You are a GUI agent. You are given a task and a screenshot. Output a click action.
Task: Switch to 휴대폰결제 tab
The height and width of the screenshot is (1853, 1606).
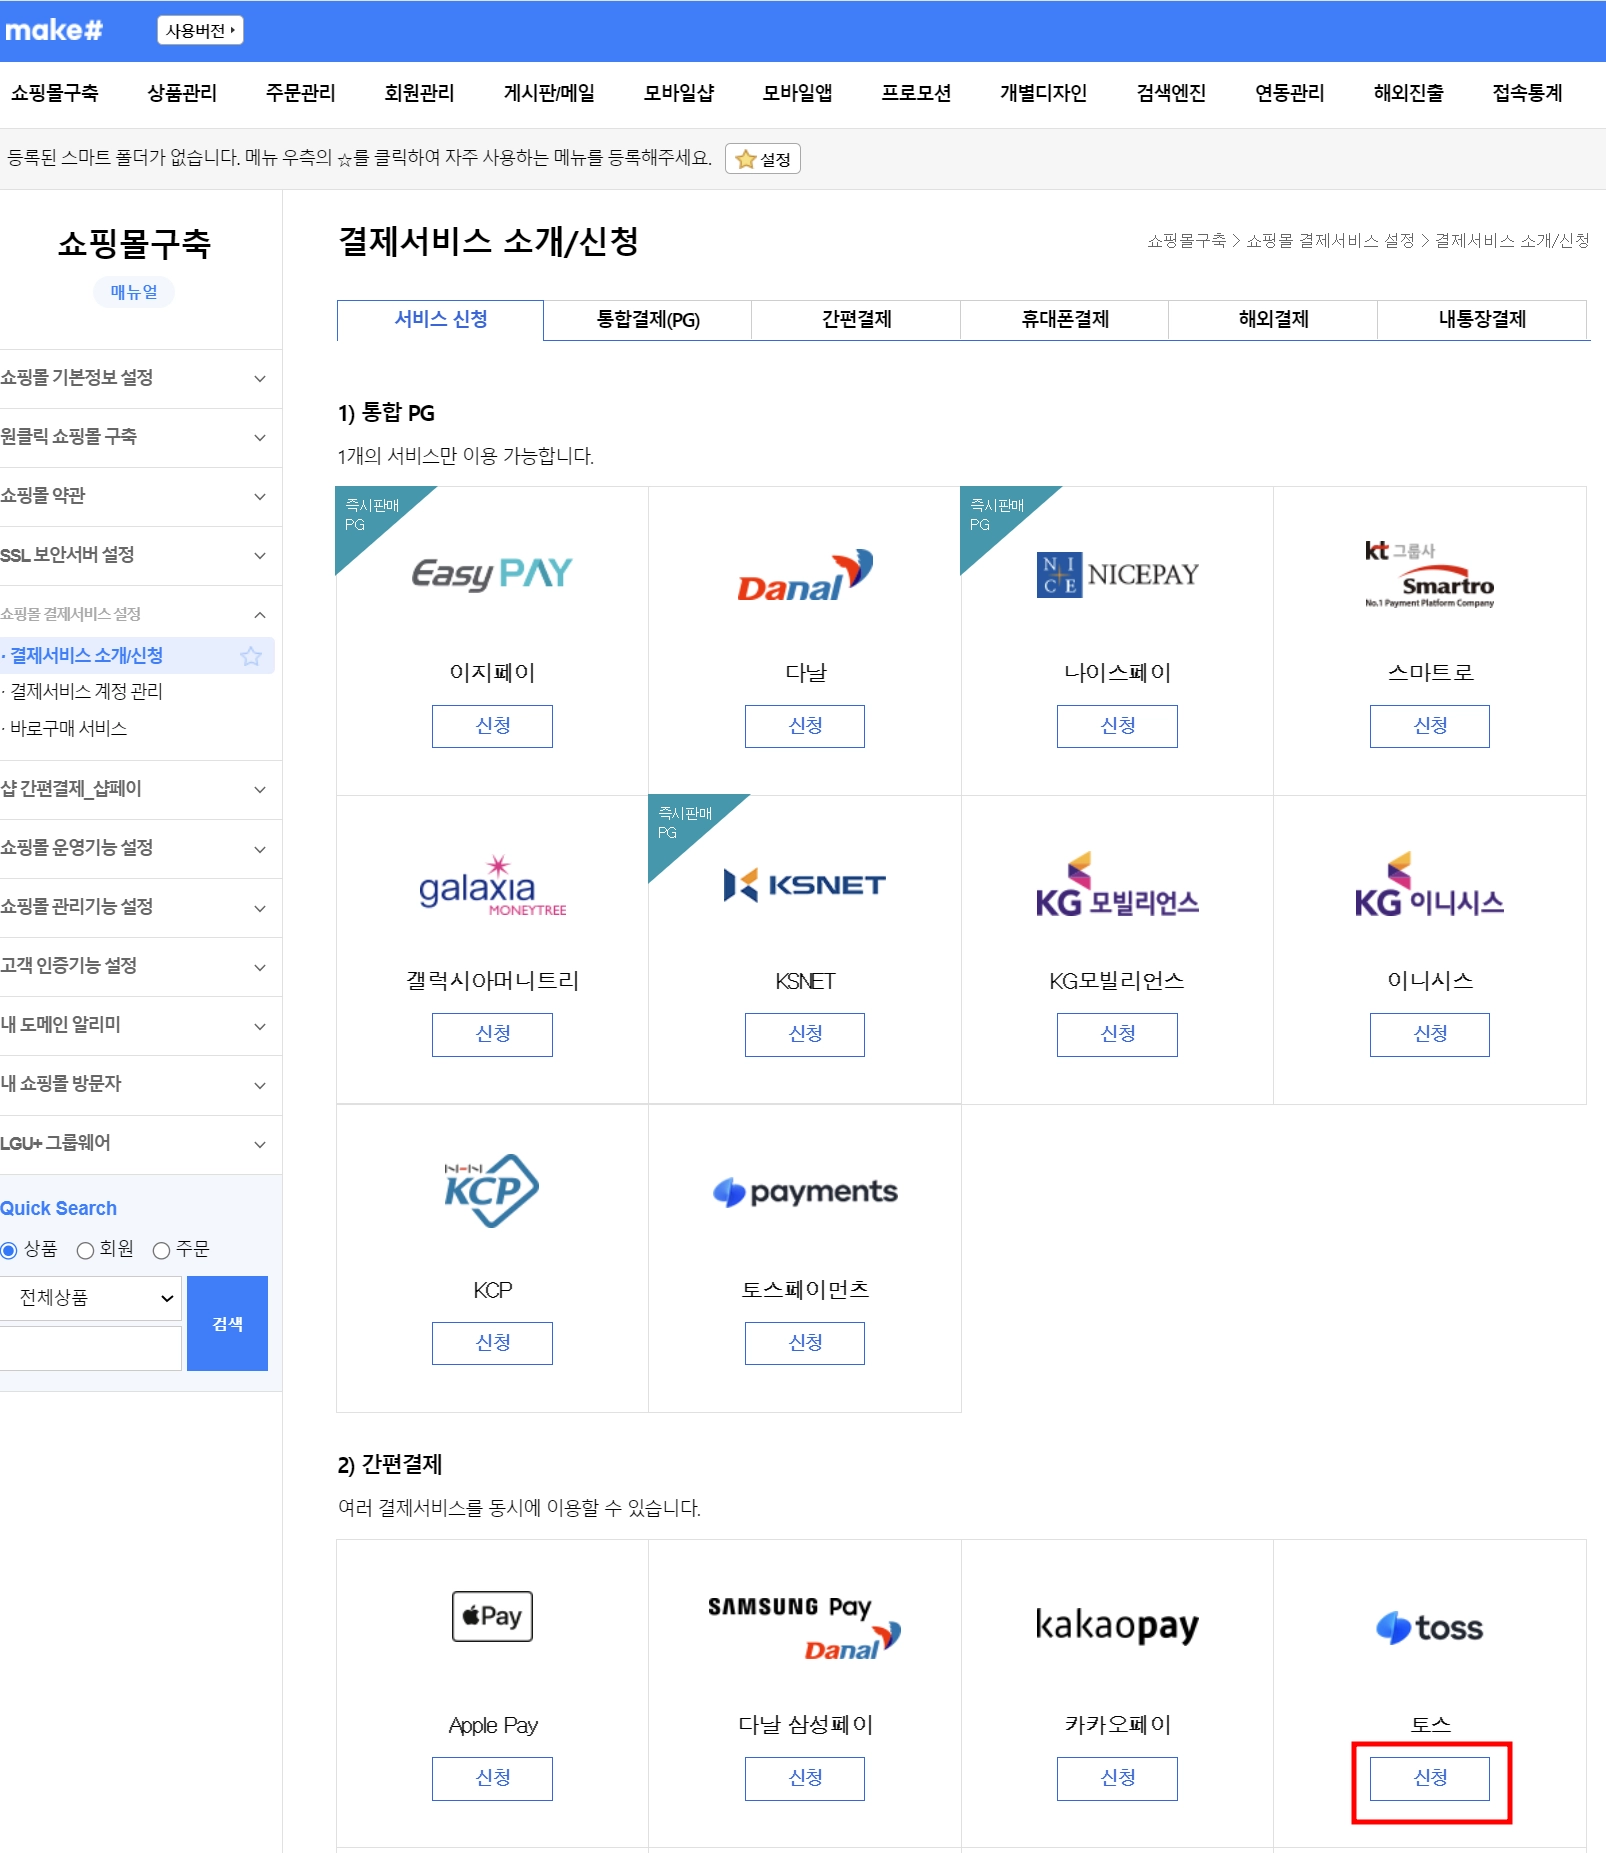1065,320
